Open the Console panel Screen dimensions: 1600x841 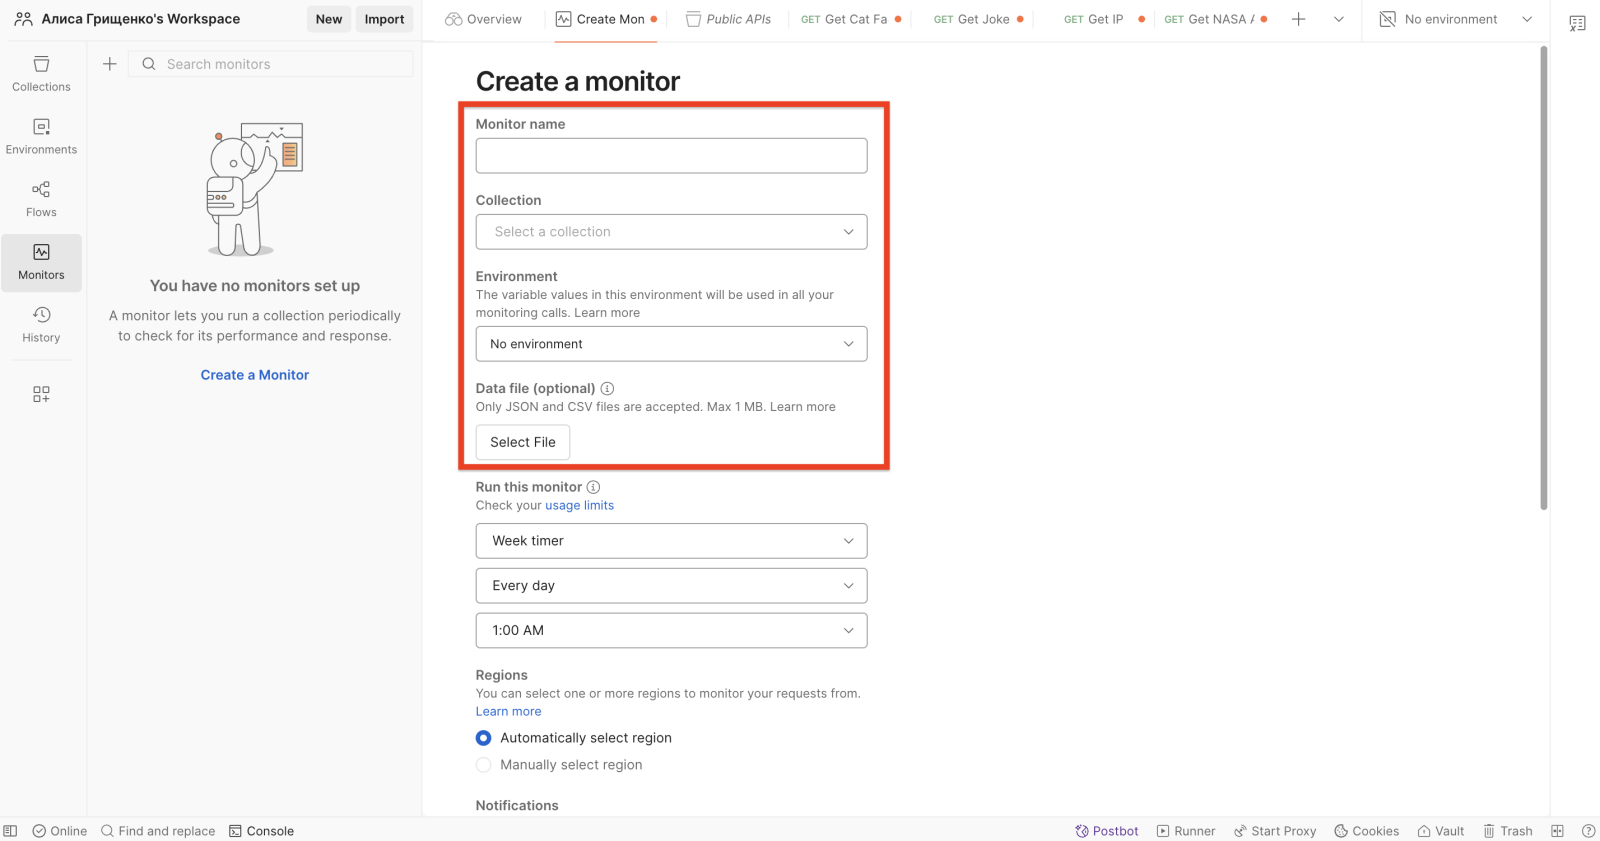pyautogui.click(x=261, y=831)
